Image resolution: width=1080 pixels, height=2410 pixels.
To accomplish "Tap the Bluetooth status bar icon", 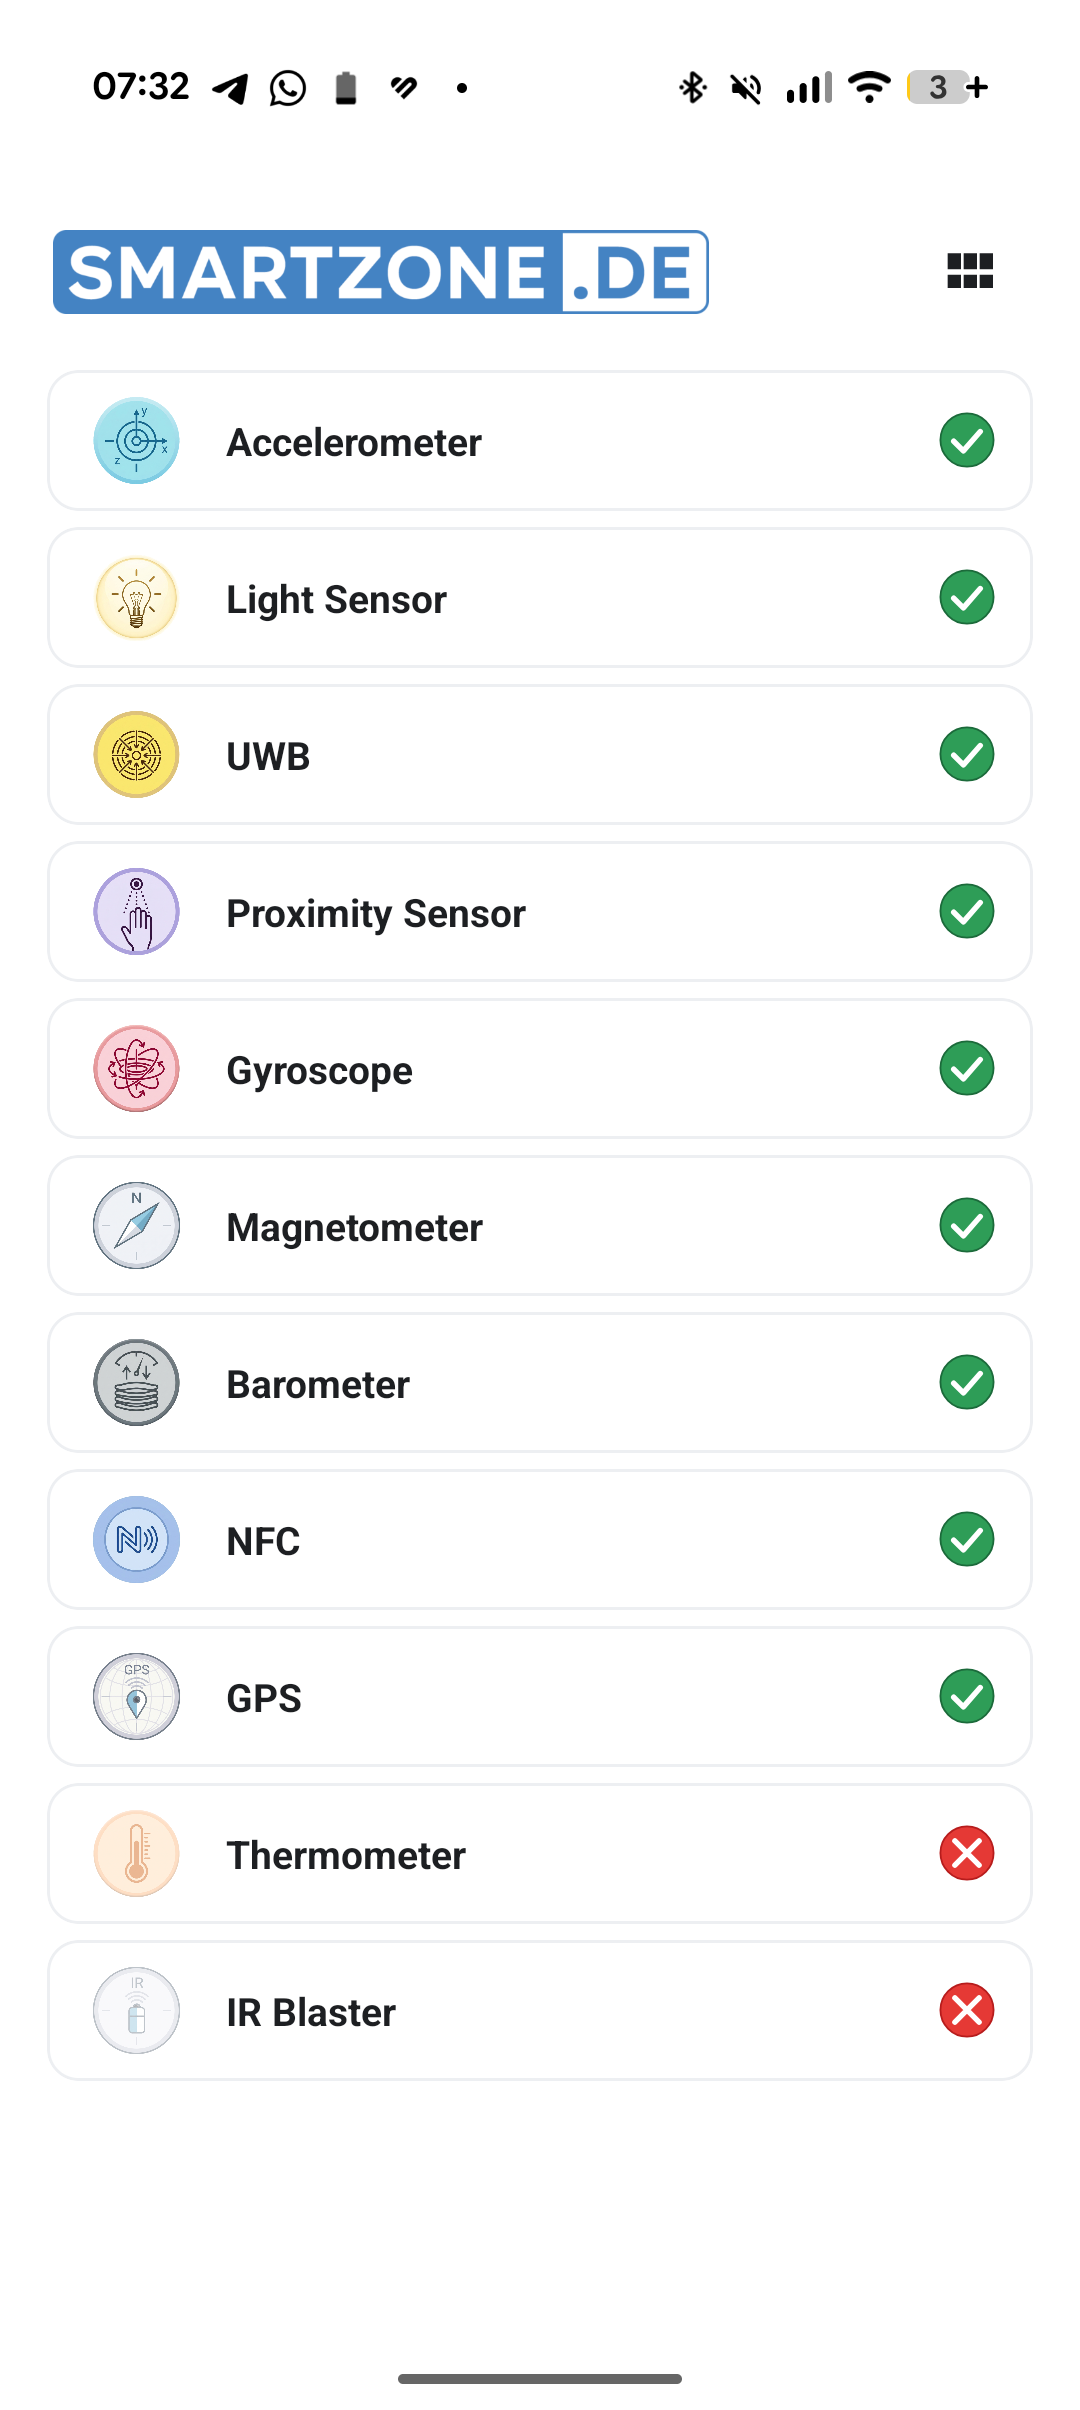I will [x=692, y=88].
